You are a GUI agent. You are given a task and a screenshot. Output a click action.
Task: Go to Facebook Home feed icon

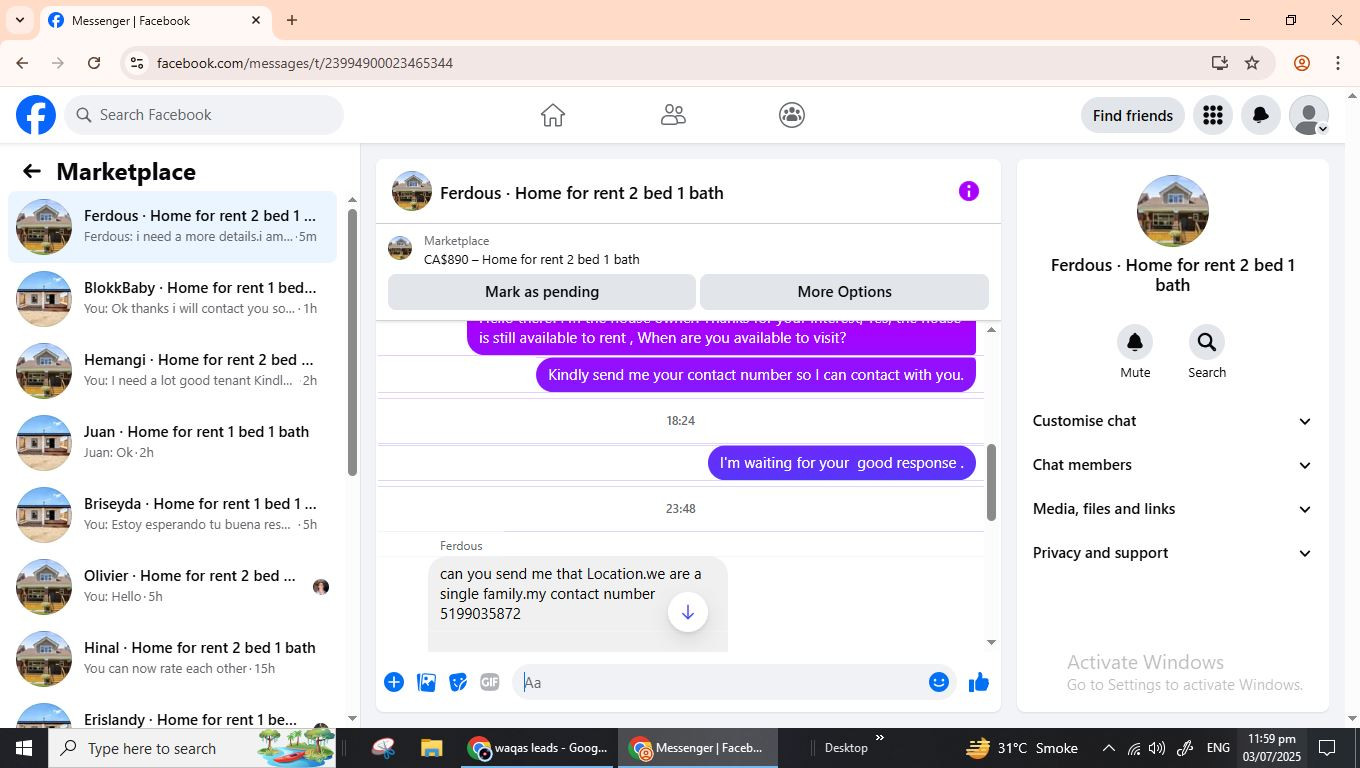click(553, 115)
